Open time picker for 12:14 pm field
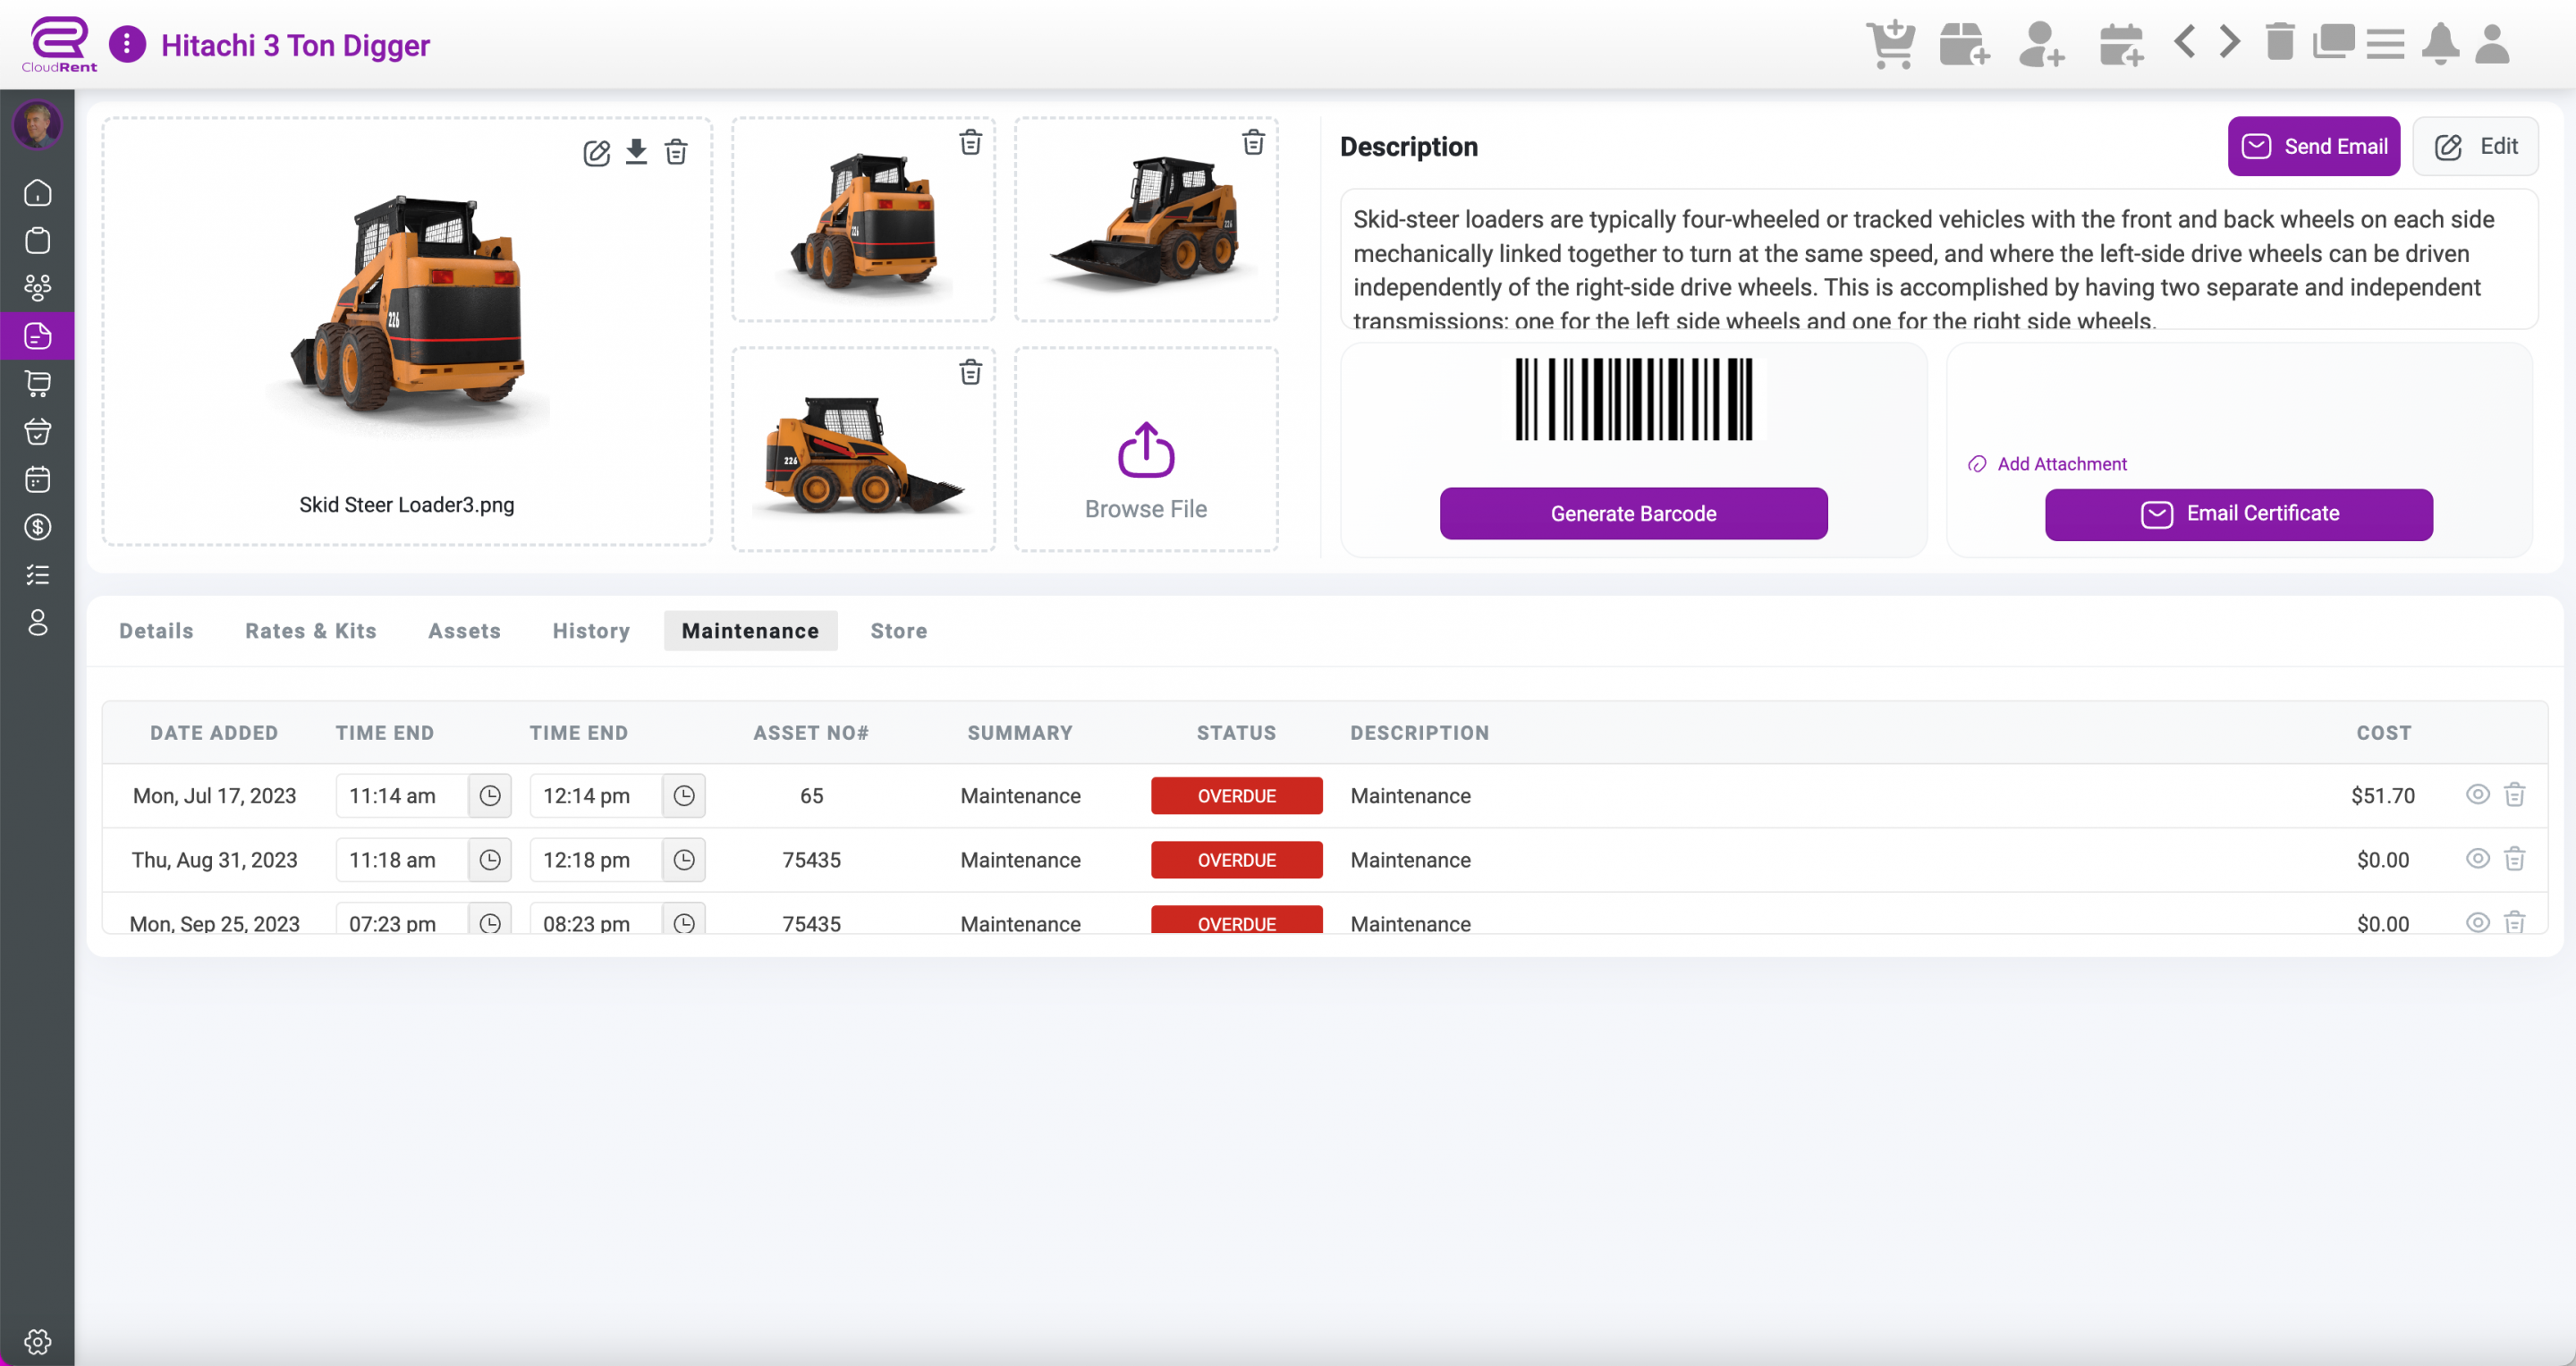 [x=684, y=796]
